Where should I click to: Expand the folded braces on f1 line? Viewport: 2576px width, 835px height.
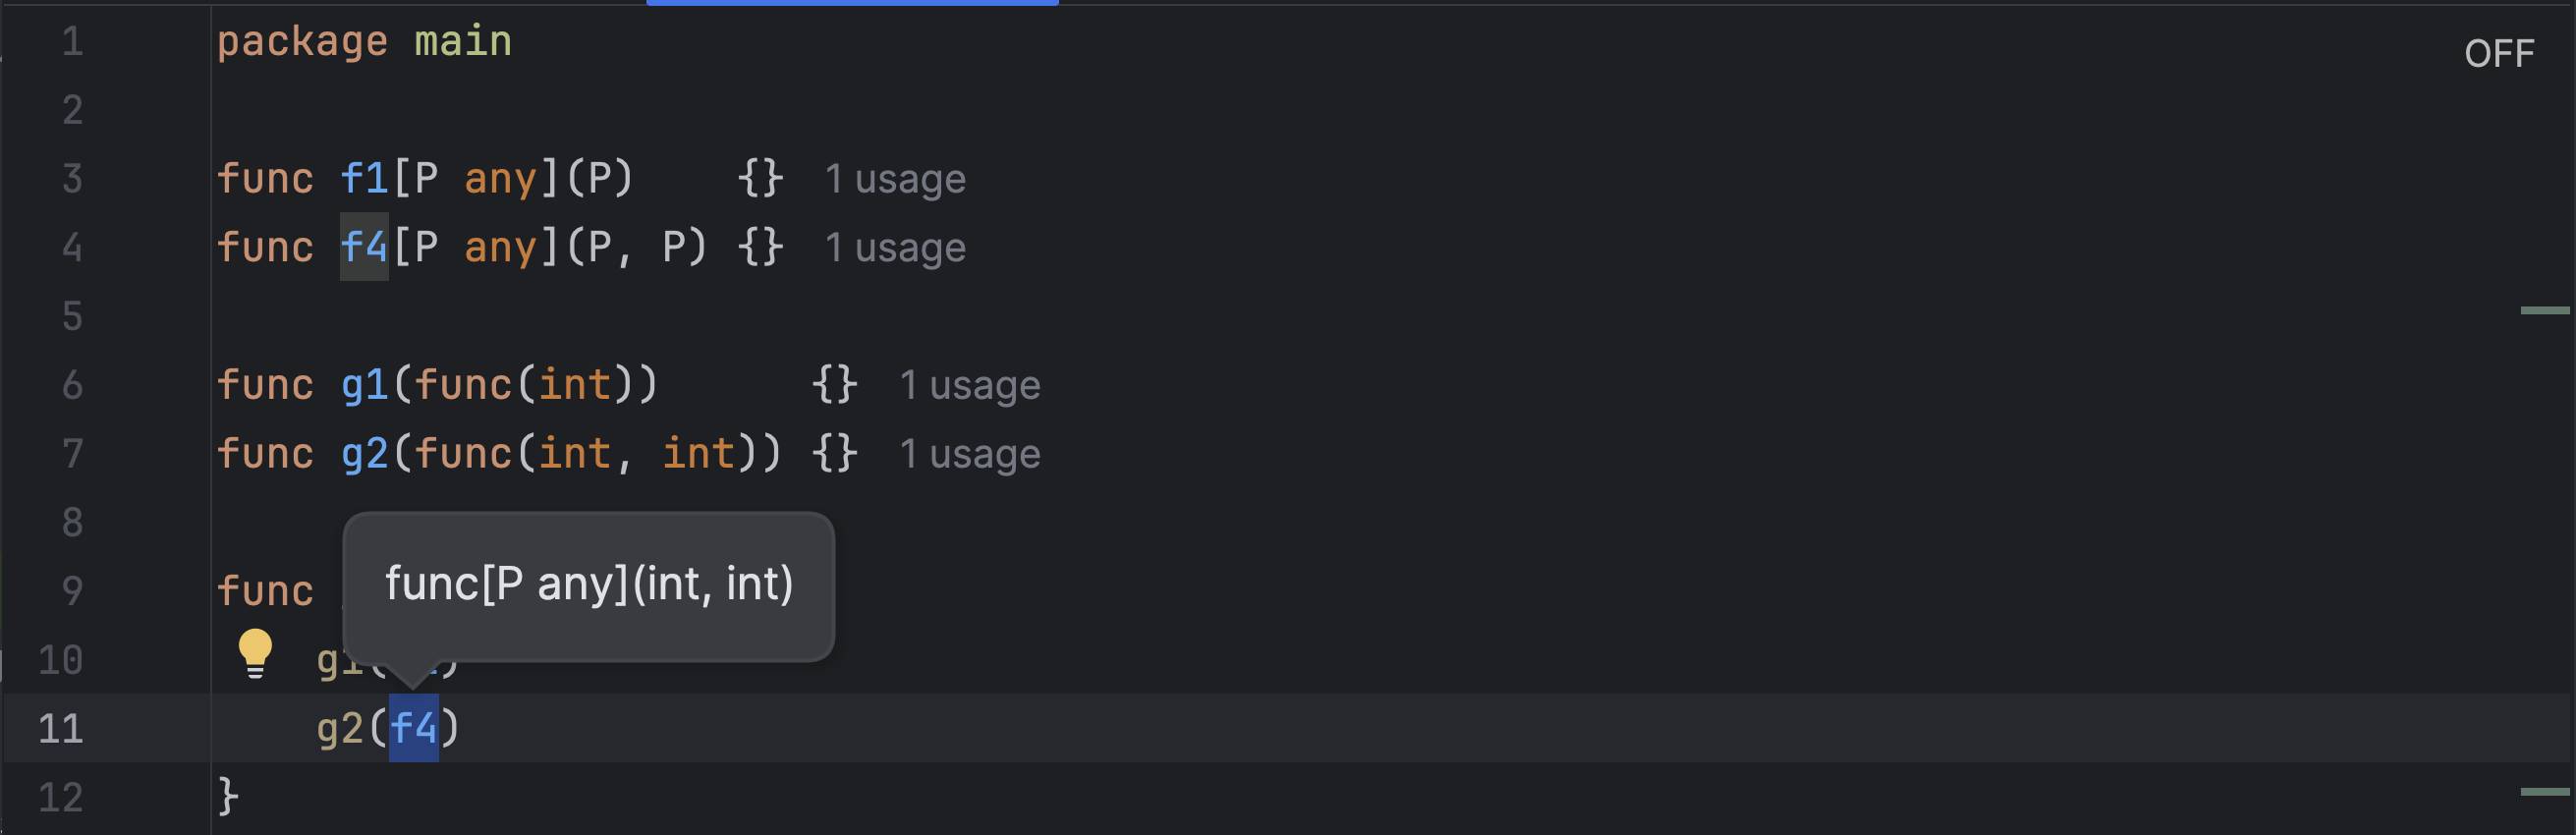coord(761,179)
